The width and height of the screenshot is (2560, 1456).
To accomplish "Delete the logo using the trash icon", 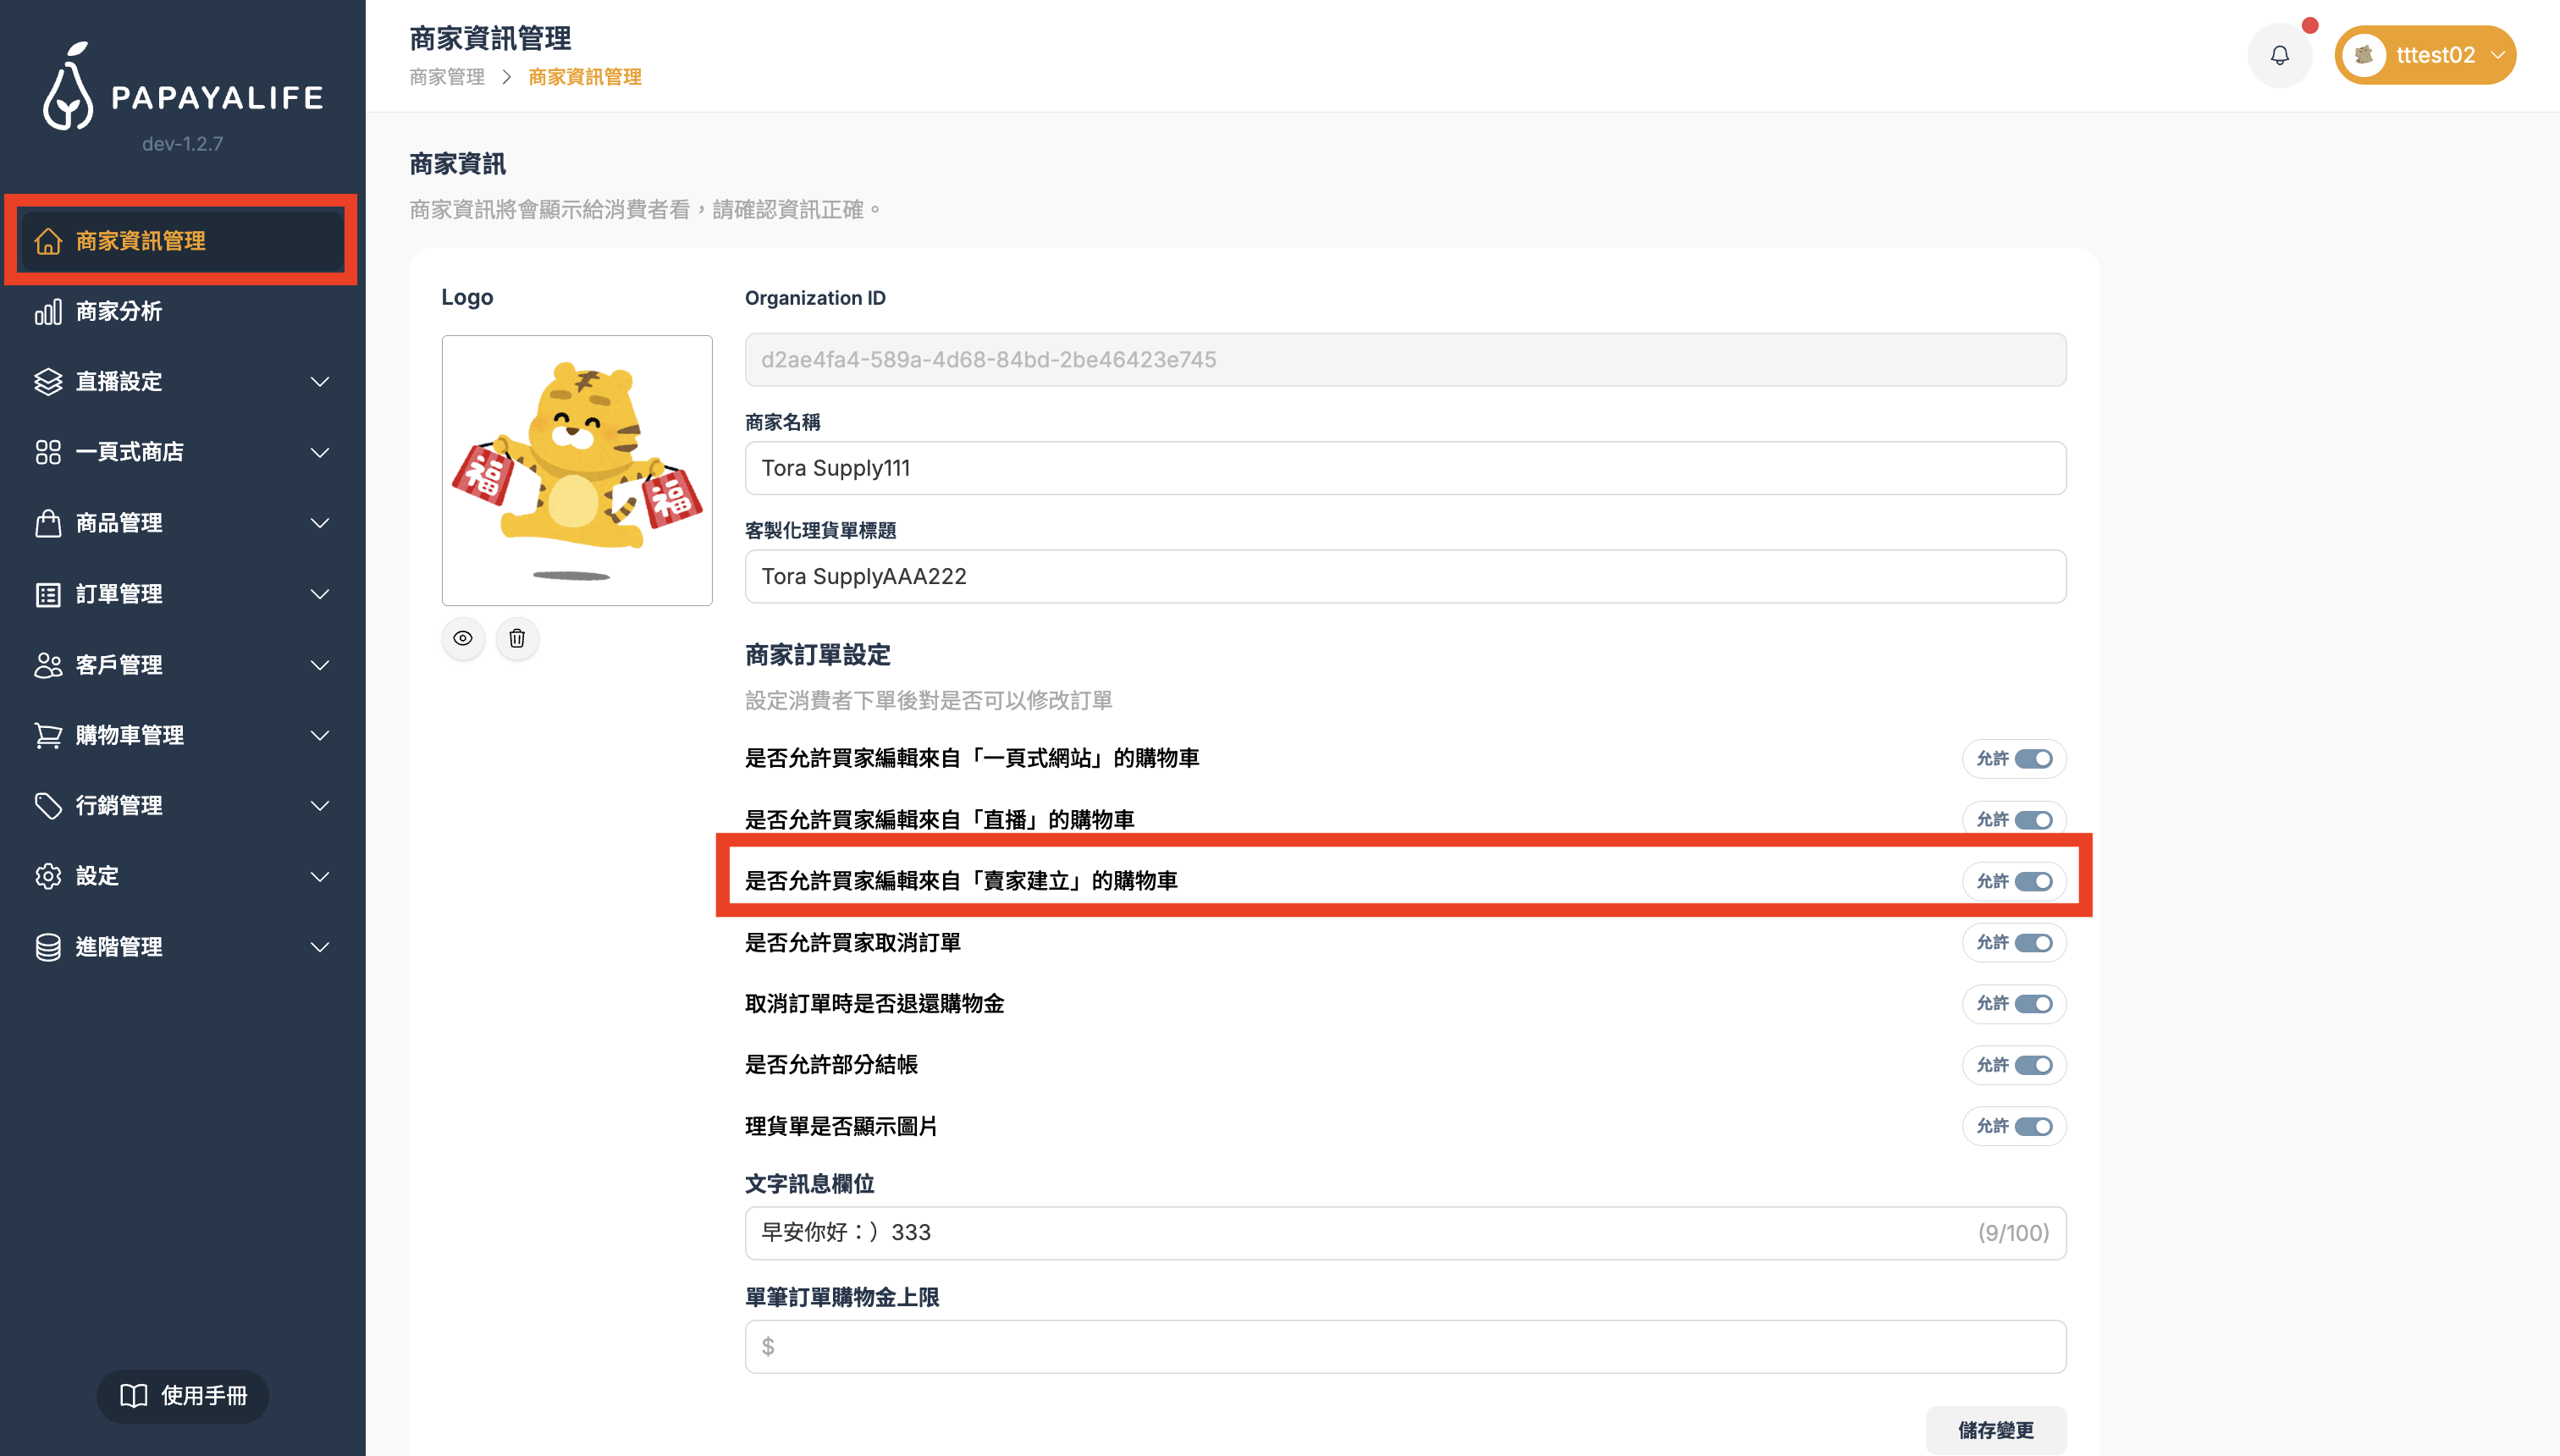I will (x=517, y=638).
